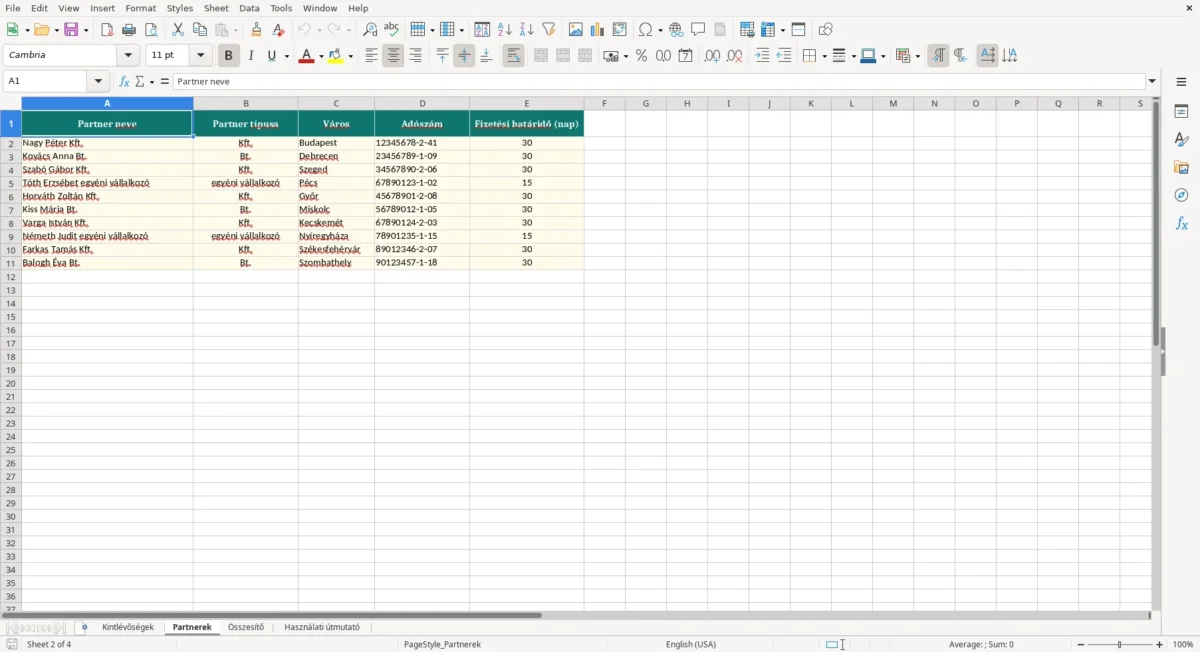Switch to Kintlévőségek sheet tab
The image size is (1200, 652).
pyautogui.click(x=128, y=628)
